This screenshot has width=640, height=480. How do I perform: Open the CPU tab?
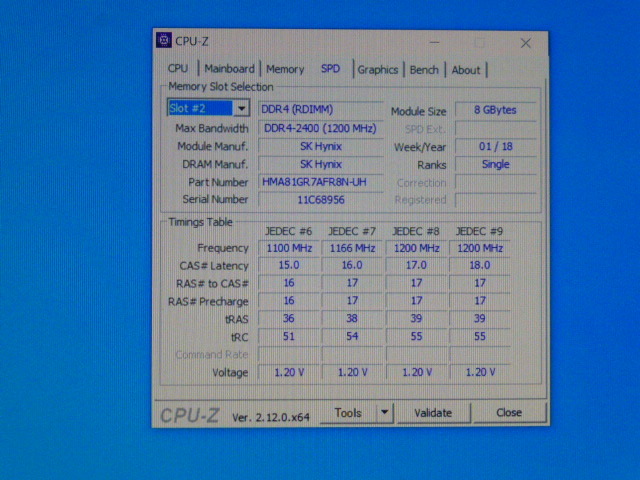click(178, 68)
